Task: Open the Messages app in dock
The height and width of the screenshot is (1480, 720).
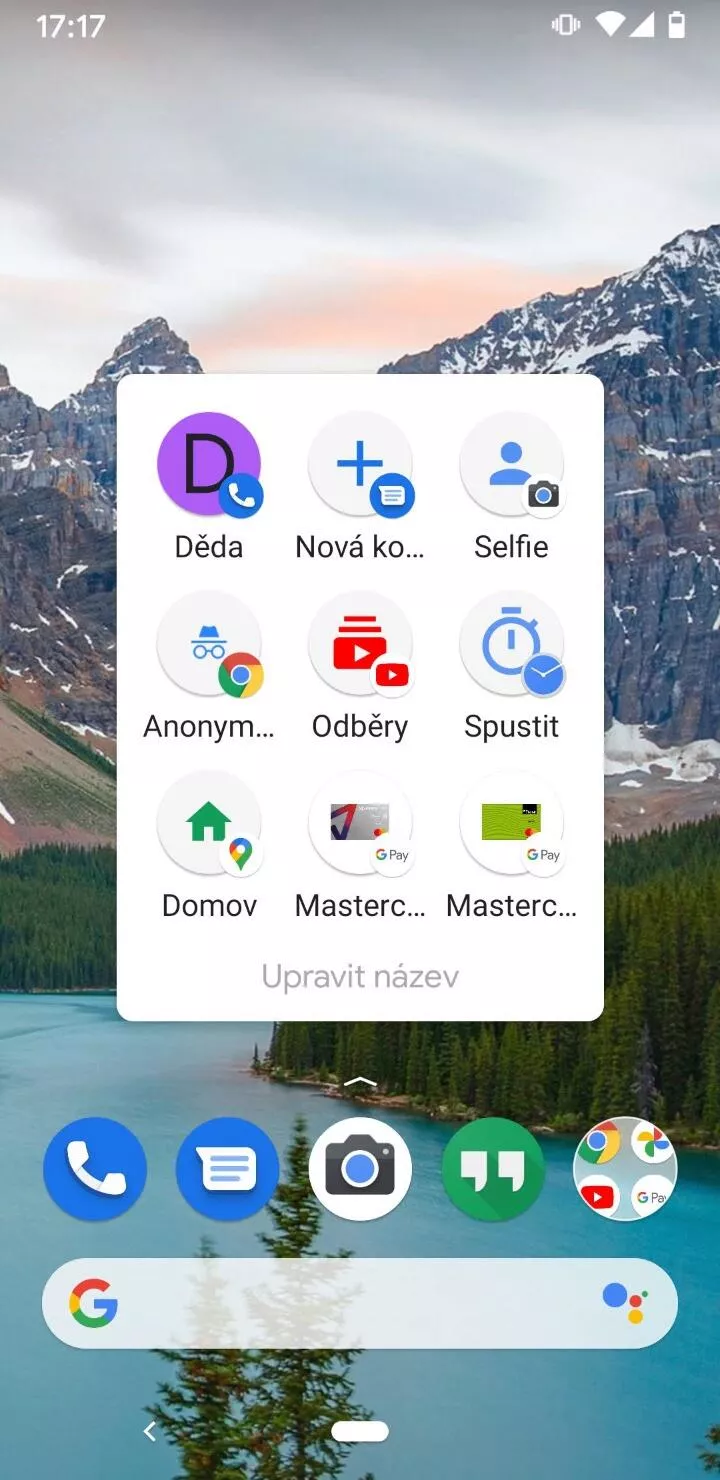Action: click(x=227, y=1169)
